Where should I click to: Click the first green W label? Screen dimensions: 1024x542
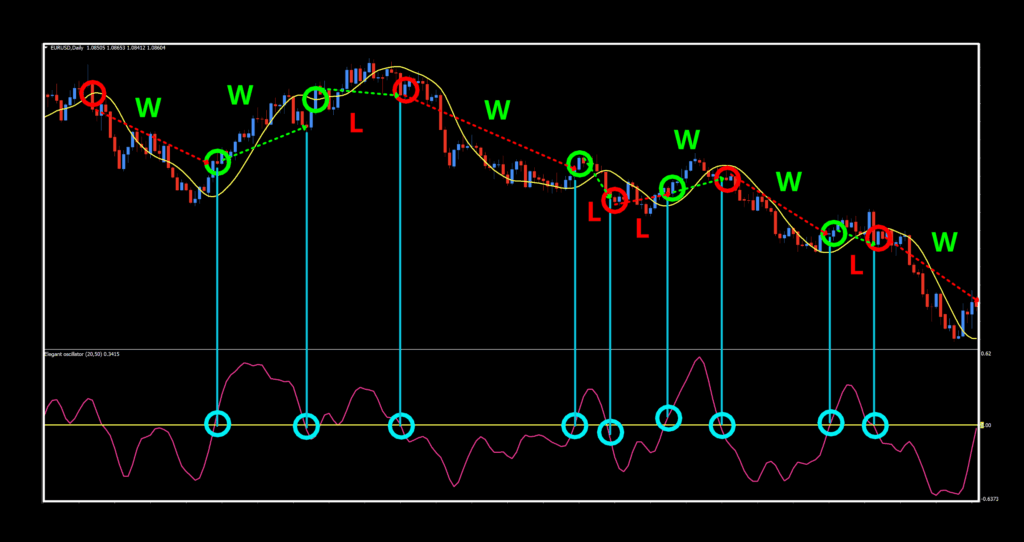pos(148,108)
